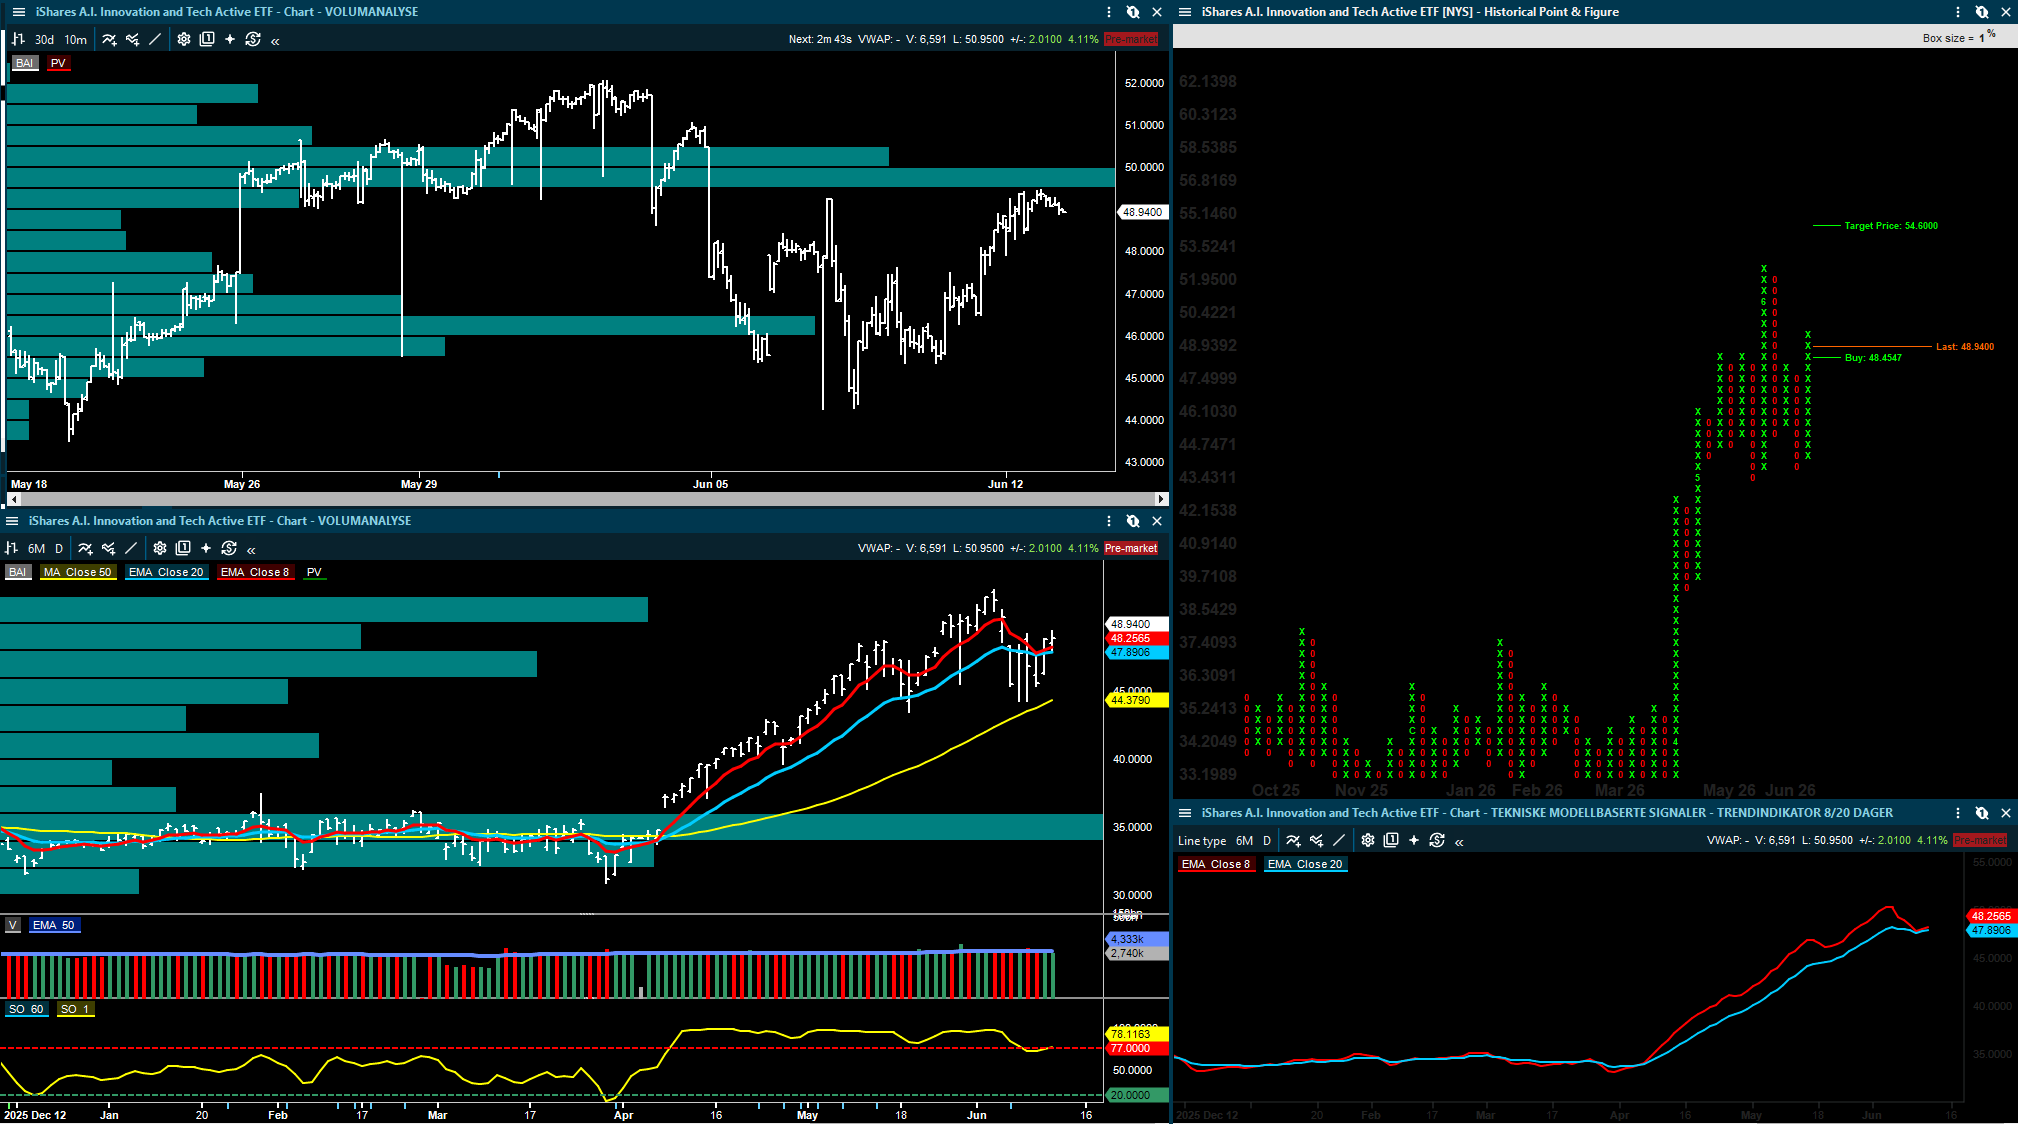Toggle the green PV label in the 6M chart
The width and height of the screenshot is (2018, 1124).
click(x=314, y=572)
